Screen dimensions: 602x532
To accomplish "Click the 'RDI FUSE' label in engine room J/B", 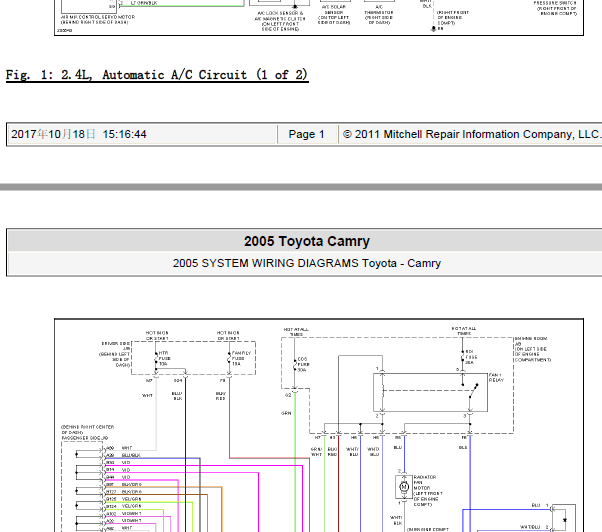I will (x=471, y=357).
